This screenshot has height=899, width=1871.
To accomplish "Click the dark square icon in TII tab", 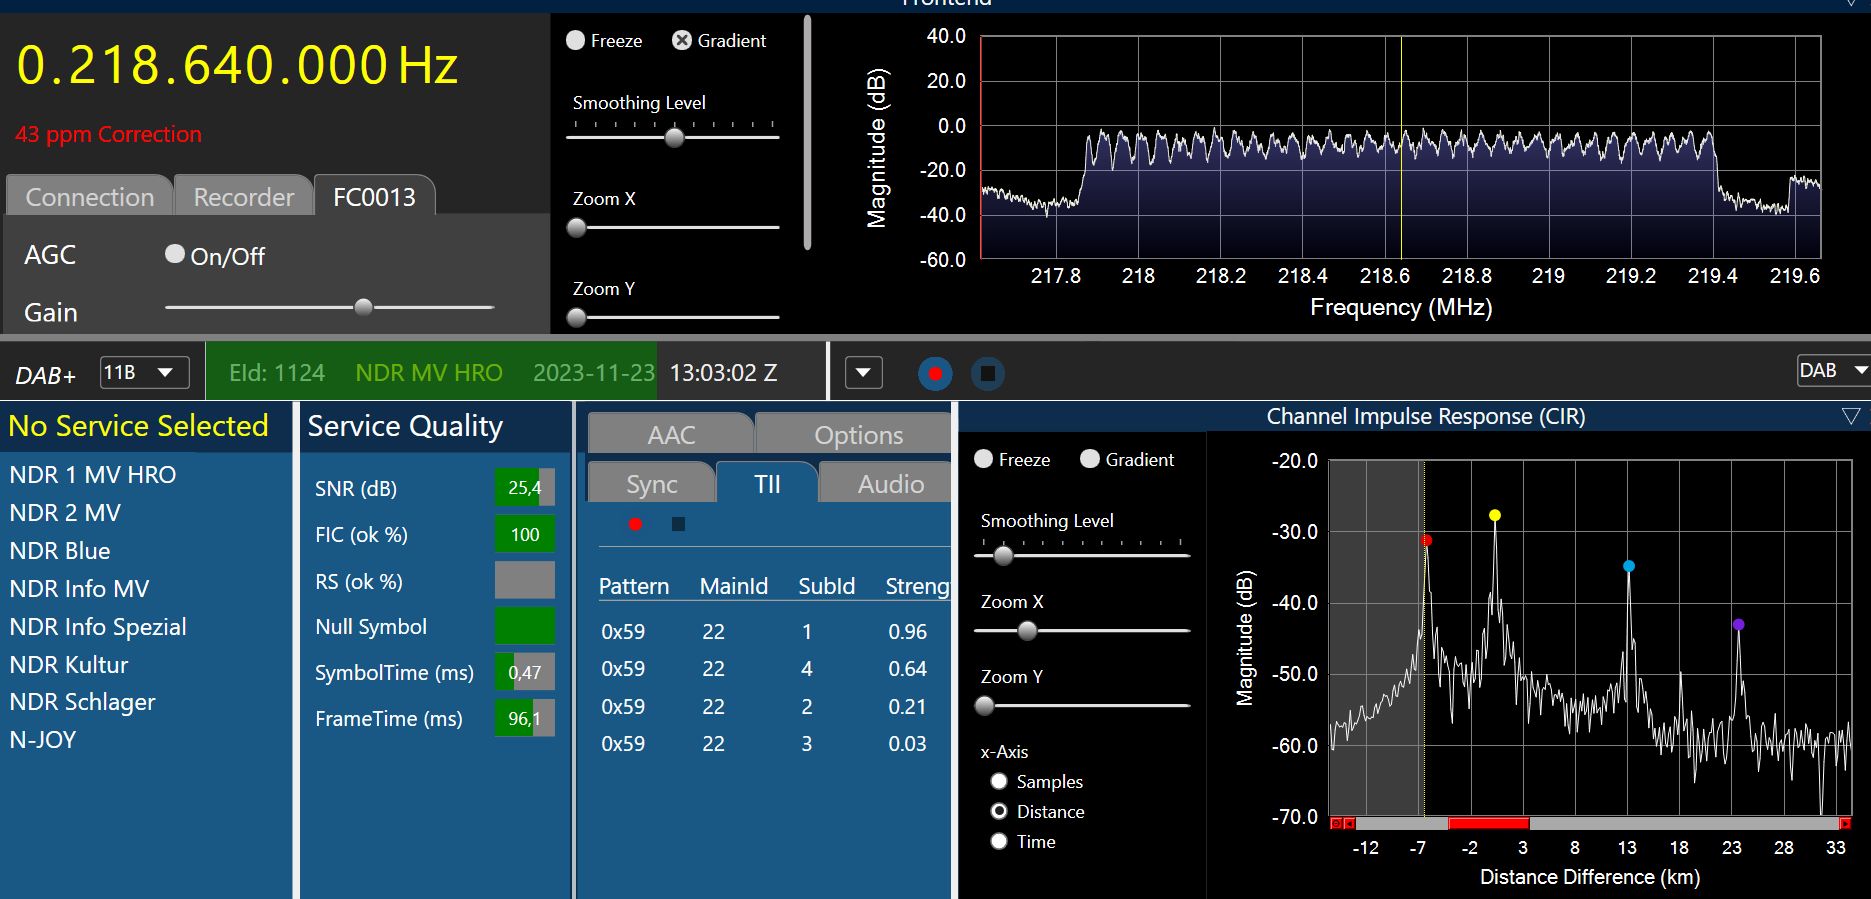I will coord(678,524).
